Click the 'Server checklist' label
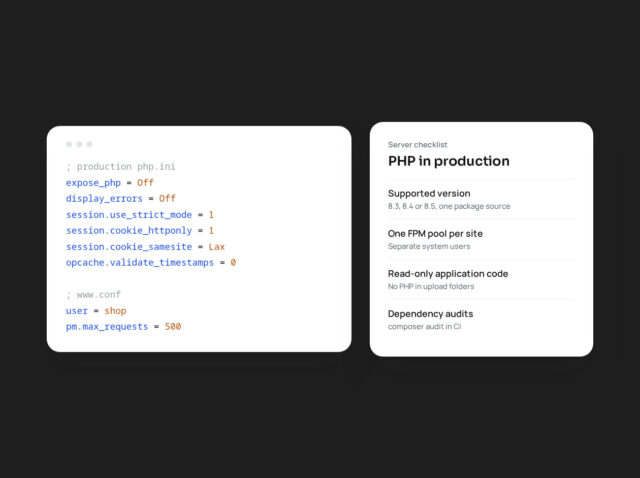Screen dimensions: 640x478 (x=418, y=145)
